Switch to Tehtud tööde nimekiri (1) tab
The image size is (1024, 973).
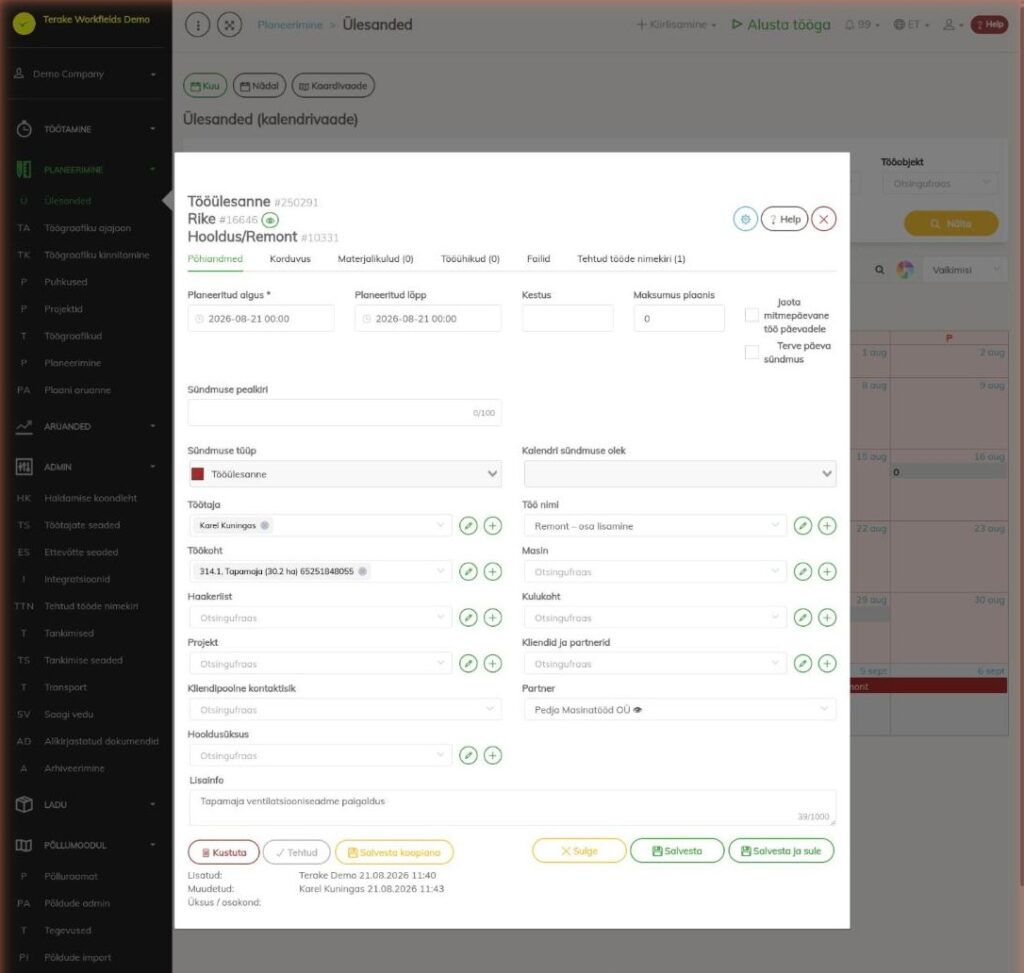tap(631, 259)
